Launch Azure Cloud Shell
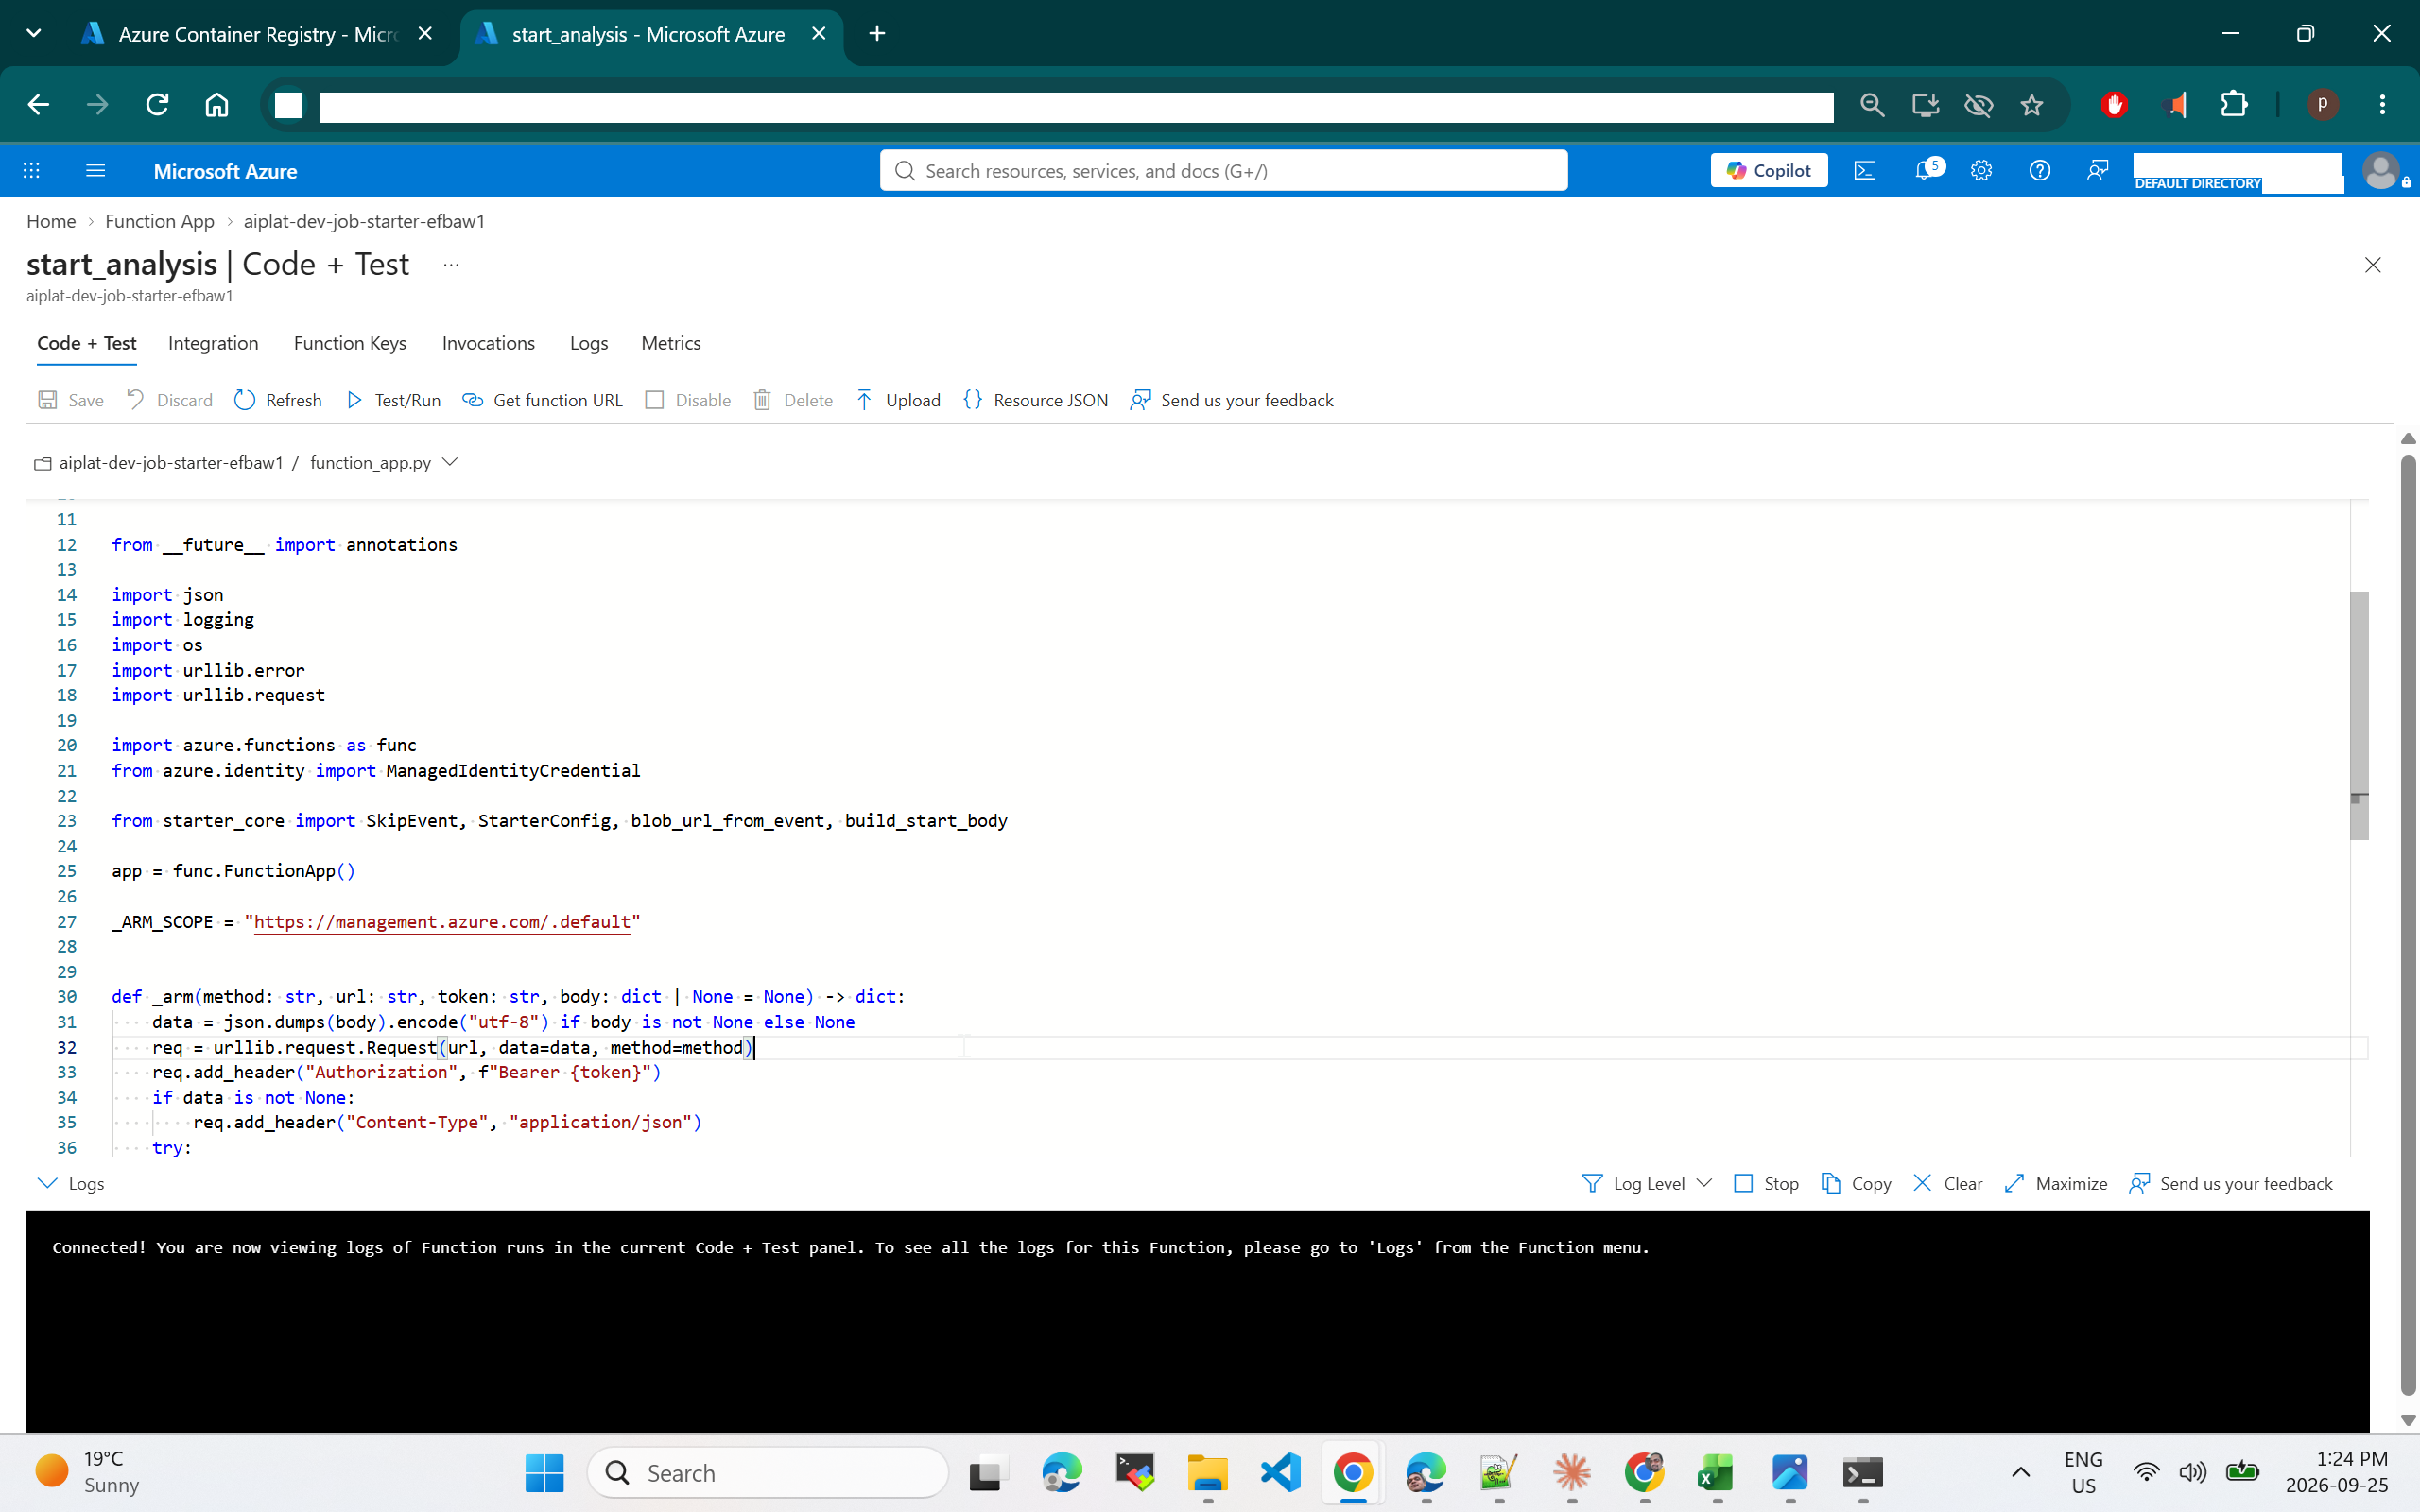This screenshot has height=1512, width=2420. point(1865,171)
